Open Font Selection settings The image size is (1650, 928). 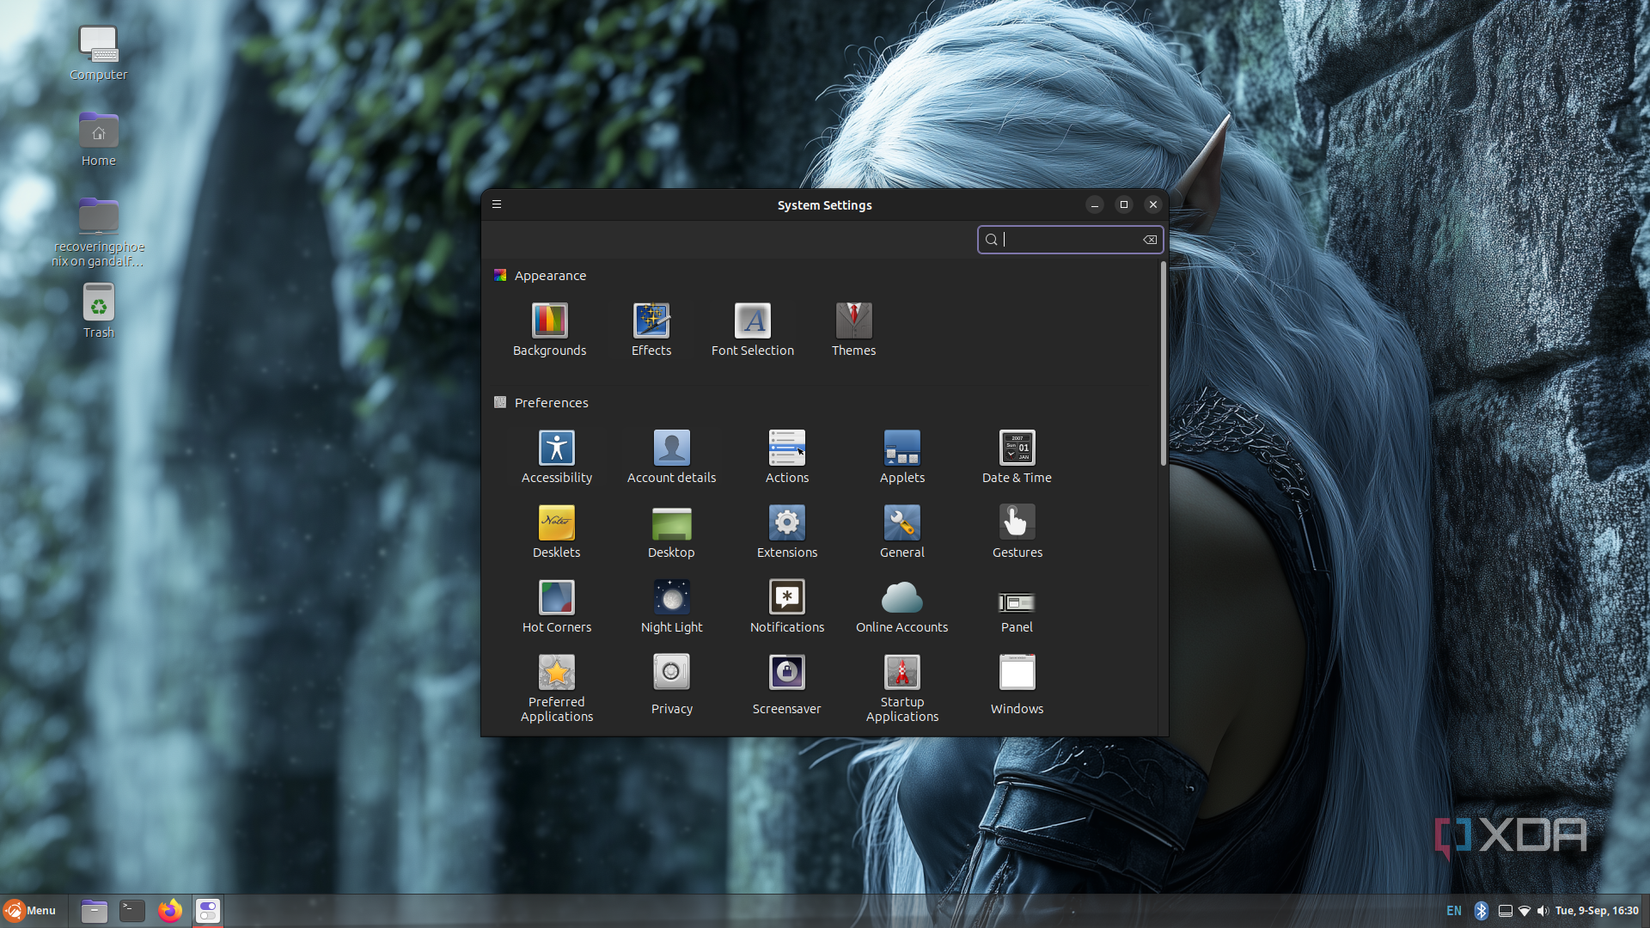point(752,329)
